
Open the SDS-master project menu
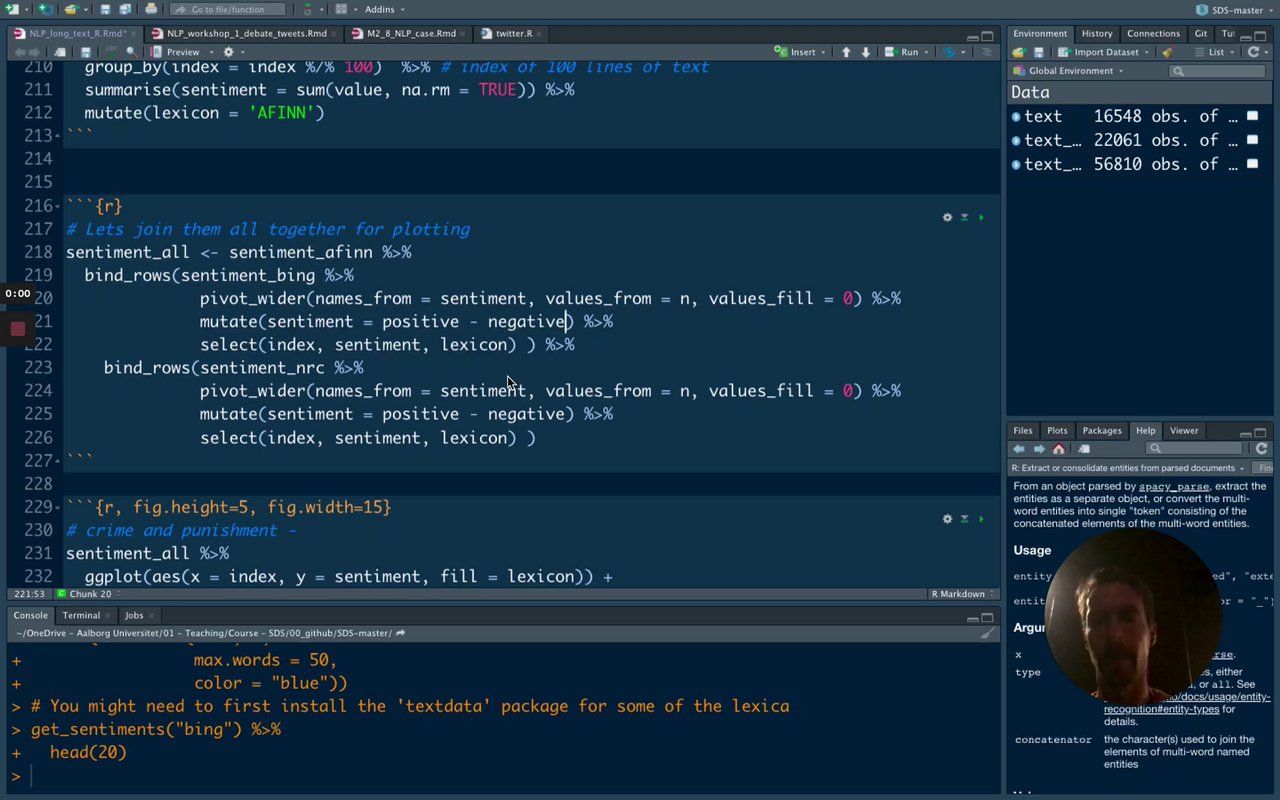point(1235,9)
